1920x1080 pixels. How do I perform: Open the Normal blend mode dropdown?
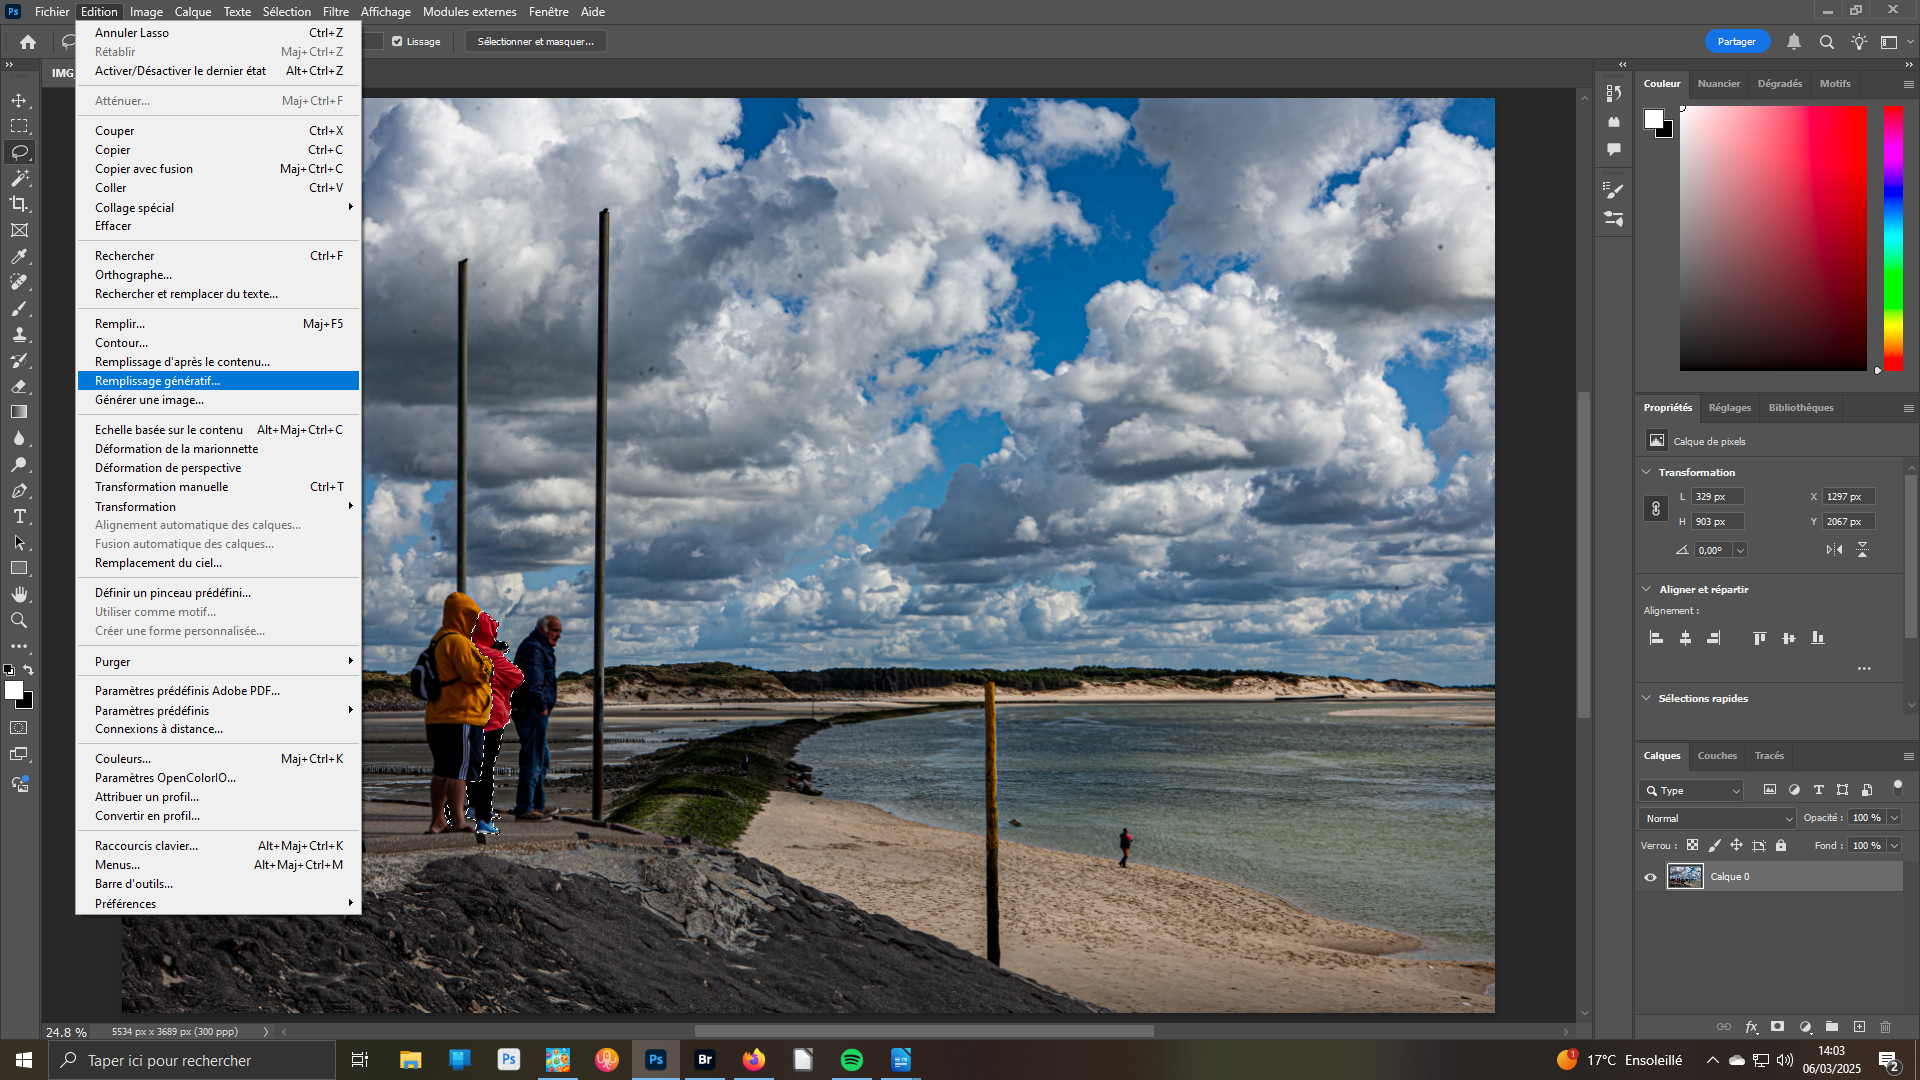pyautogui.click(x=1717, y=818)
